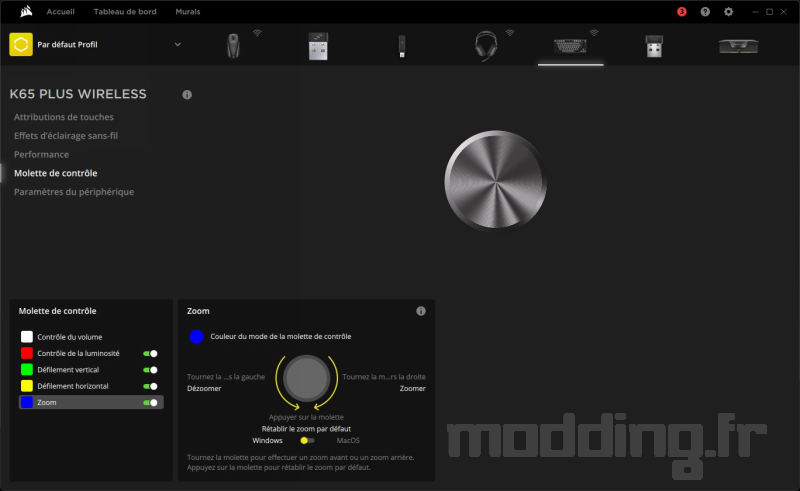Select the wireless headset device icon
Screen dimensions: 800x491
[x=486, y=45]
